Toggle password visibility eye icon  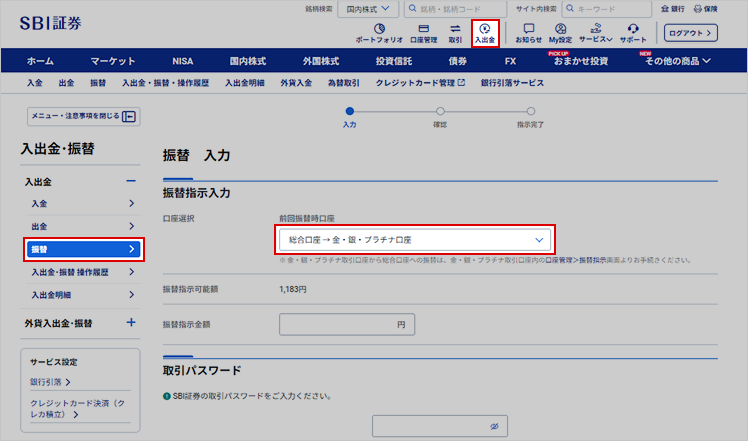[494, 427]
